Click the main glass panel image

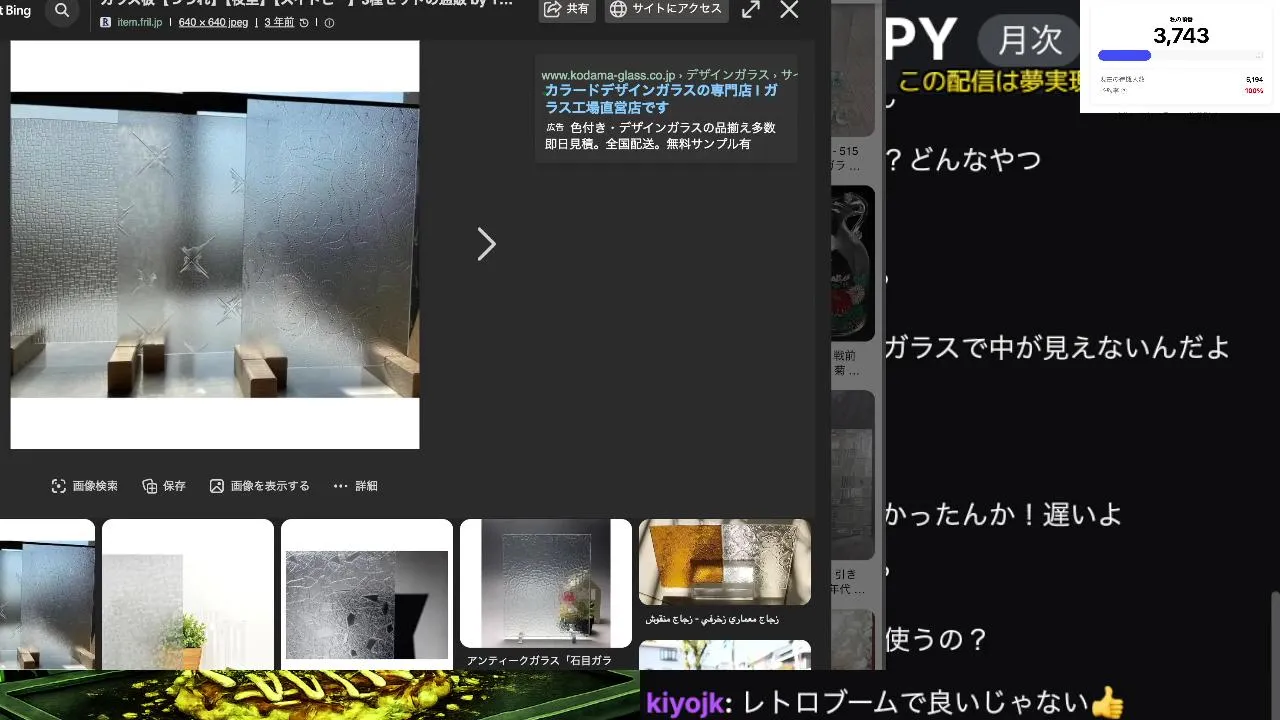coord(215,245)
